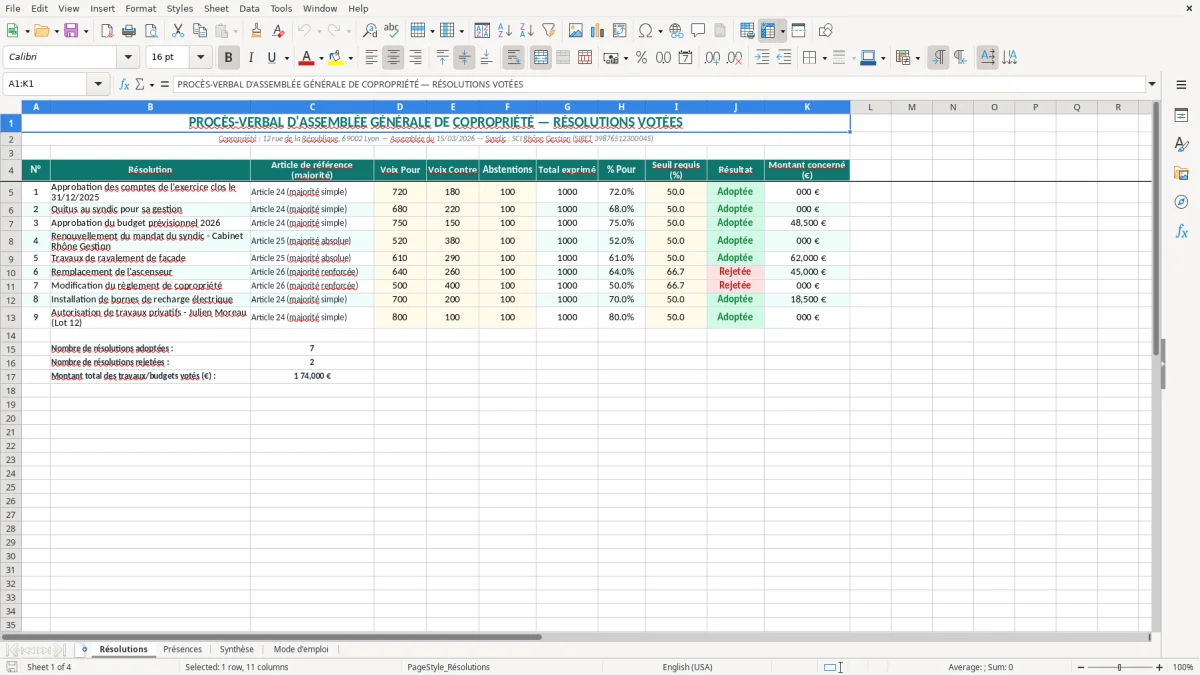Open the Data menu
This screenshot has height=675, width=1200.
[249, 8]
